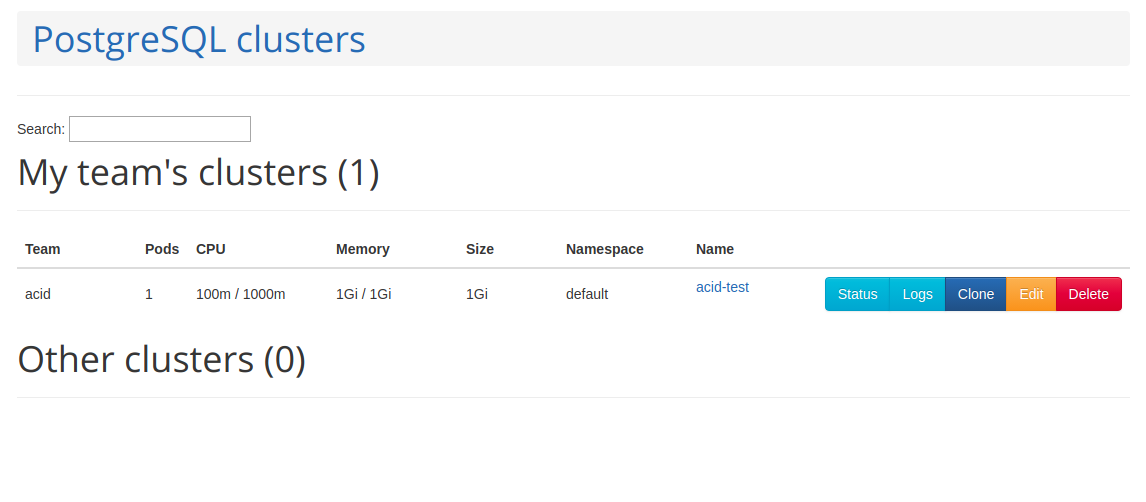View Logs for the acid-test cluster
The width and height of the screenshot is (1146, 502).
tap(917, 294)
